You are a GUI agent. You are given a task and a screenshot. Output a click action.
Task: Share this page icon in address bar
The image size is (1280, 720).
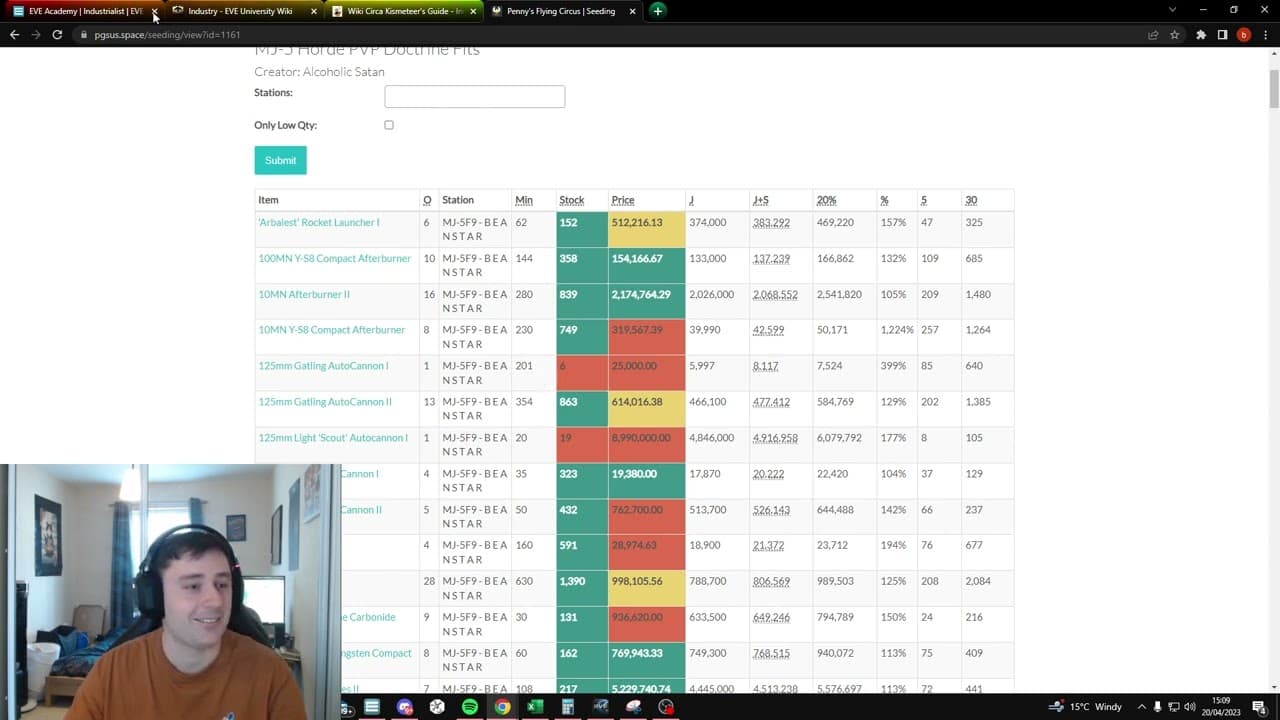(x=1153, y=35)
